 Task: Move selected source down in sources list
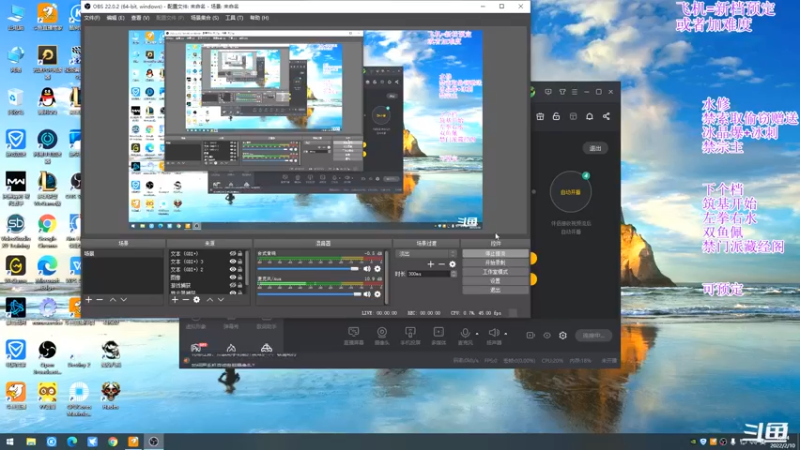221,299
